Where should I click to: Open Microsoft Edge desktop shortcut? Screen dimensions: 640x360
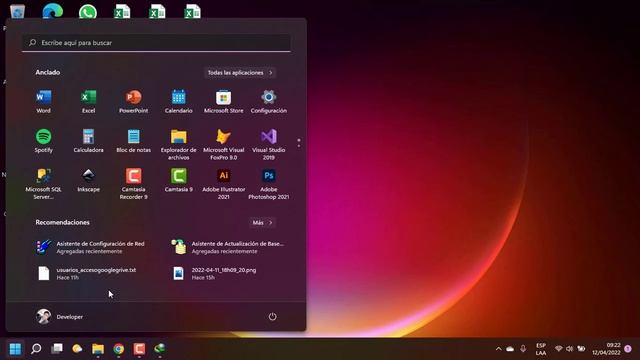[x=53, y=11]
